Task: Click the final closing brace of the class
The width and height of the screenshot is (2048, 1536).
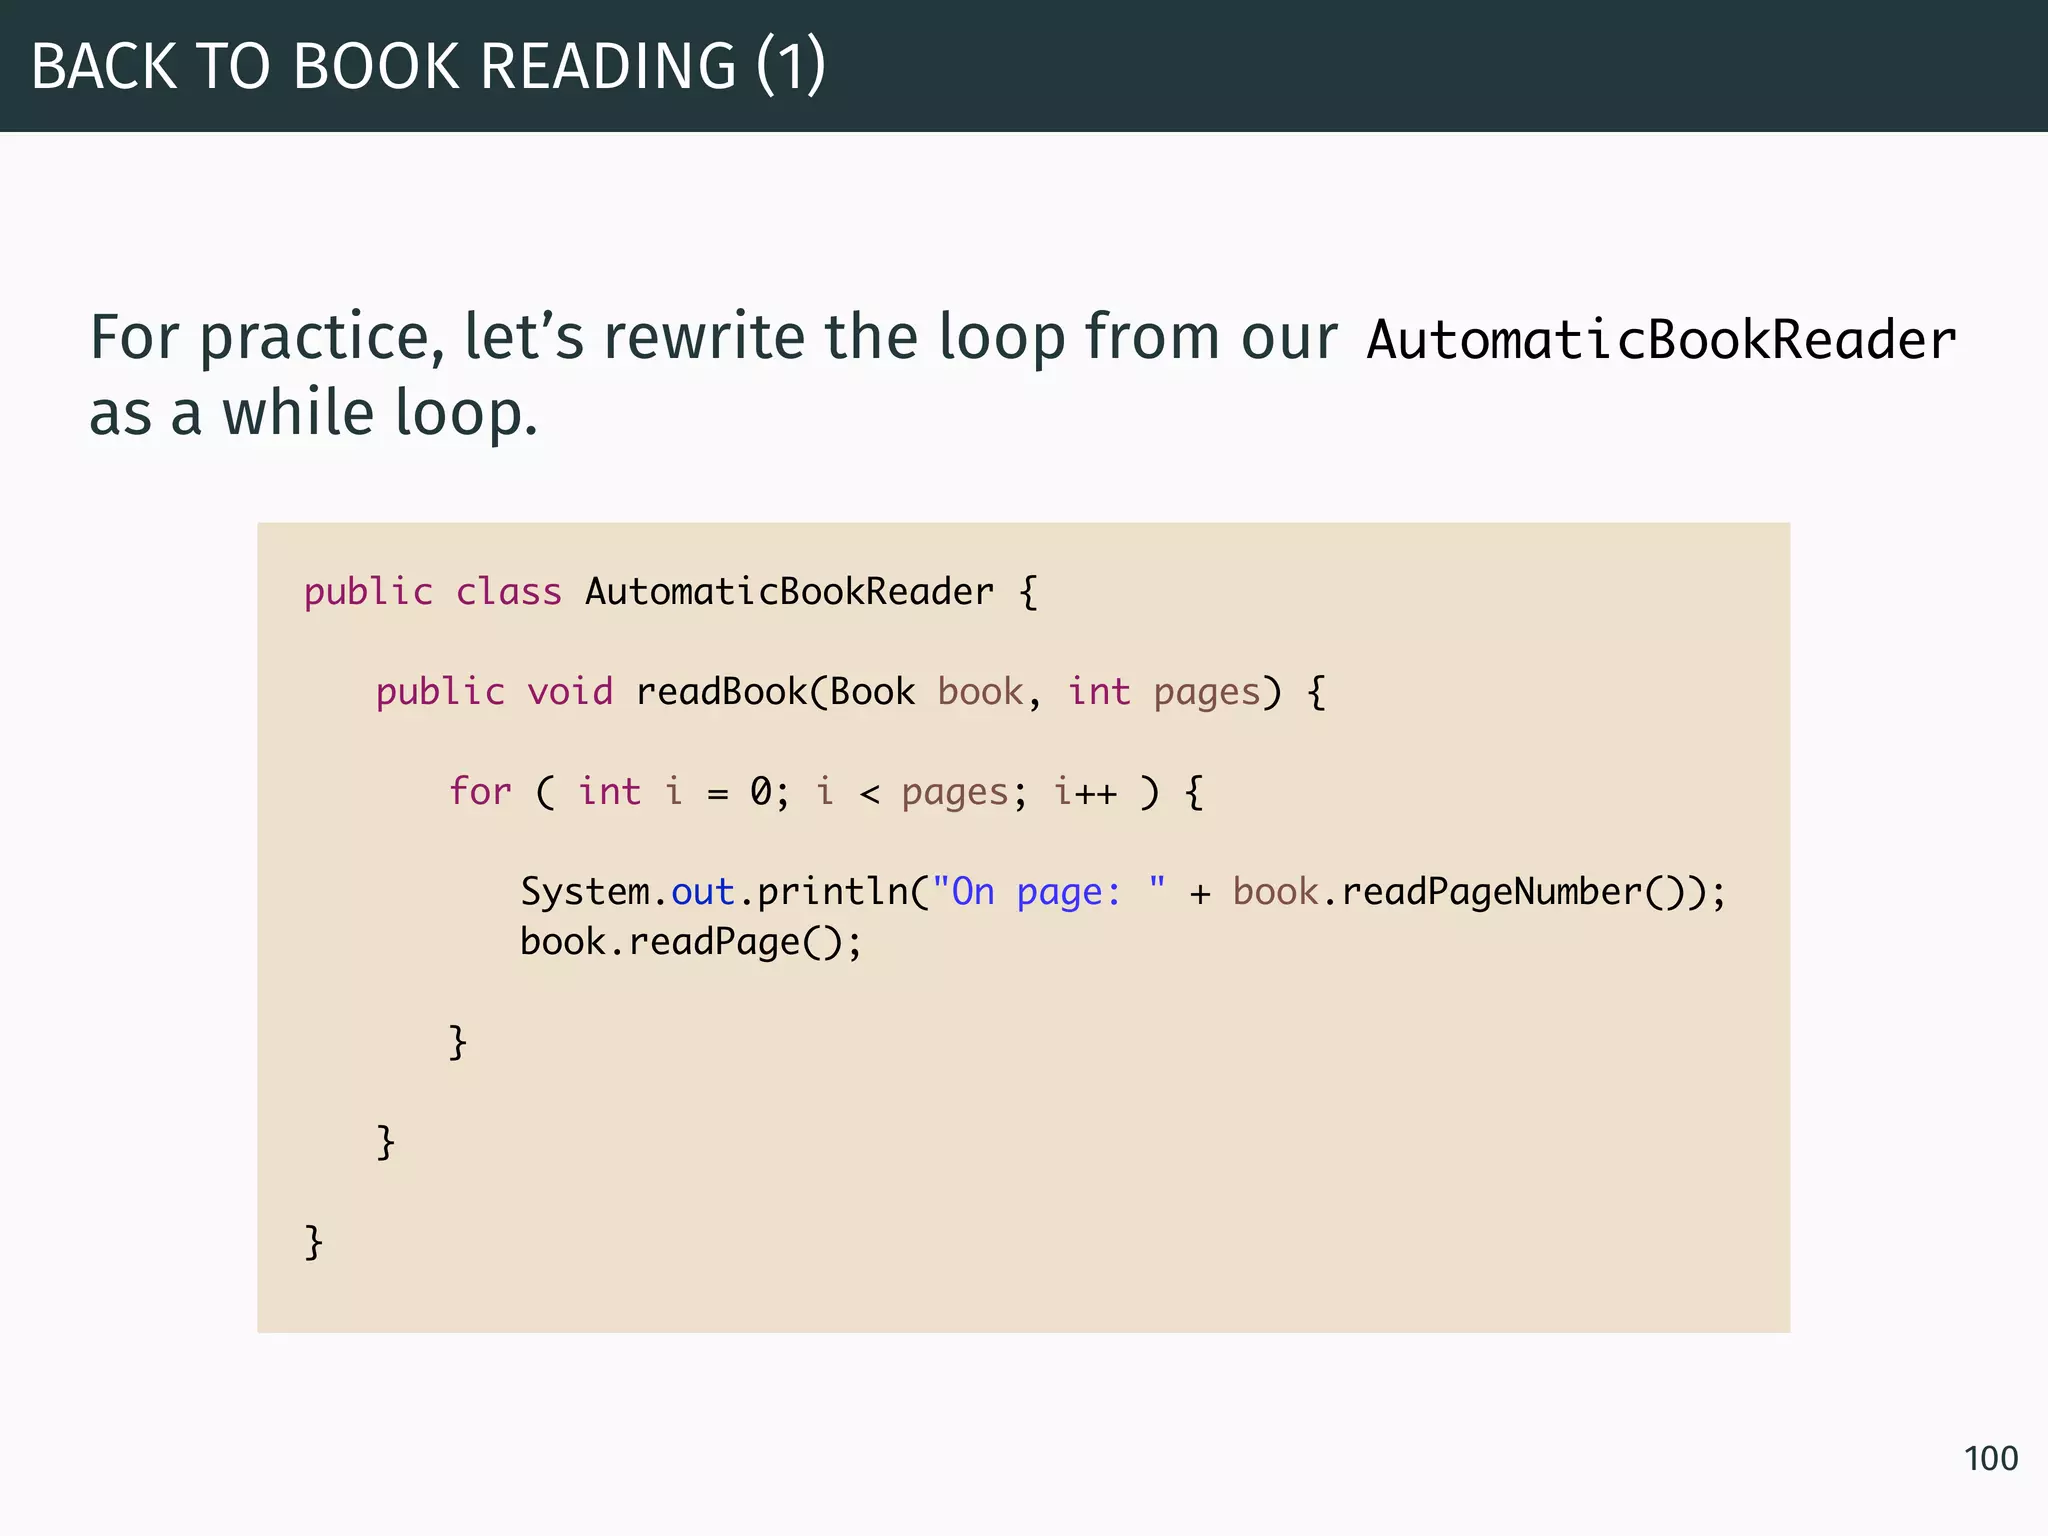Action: [314, 1242]
